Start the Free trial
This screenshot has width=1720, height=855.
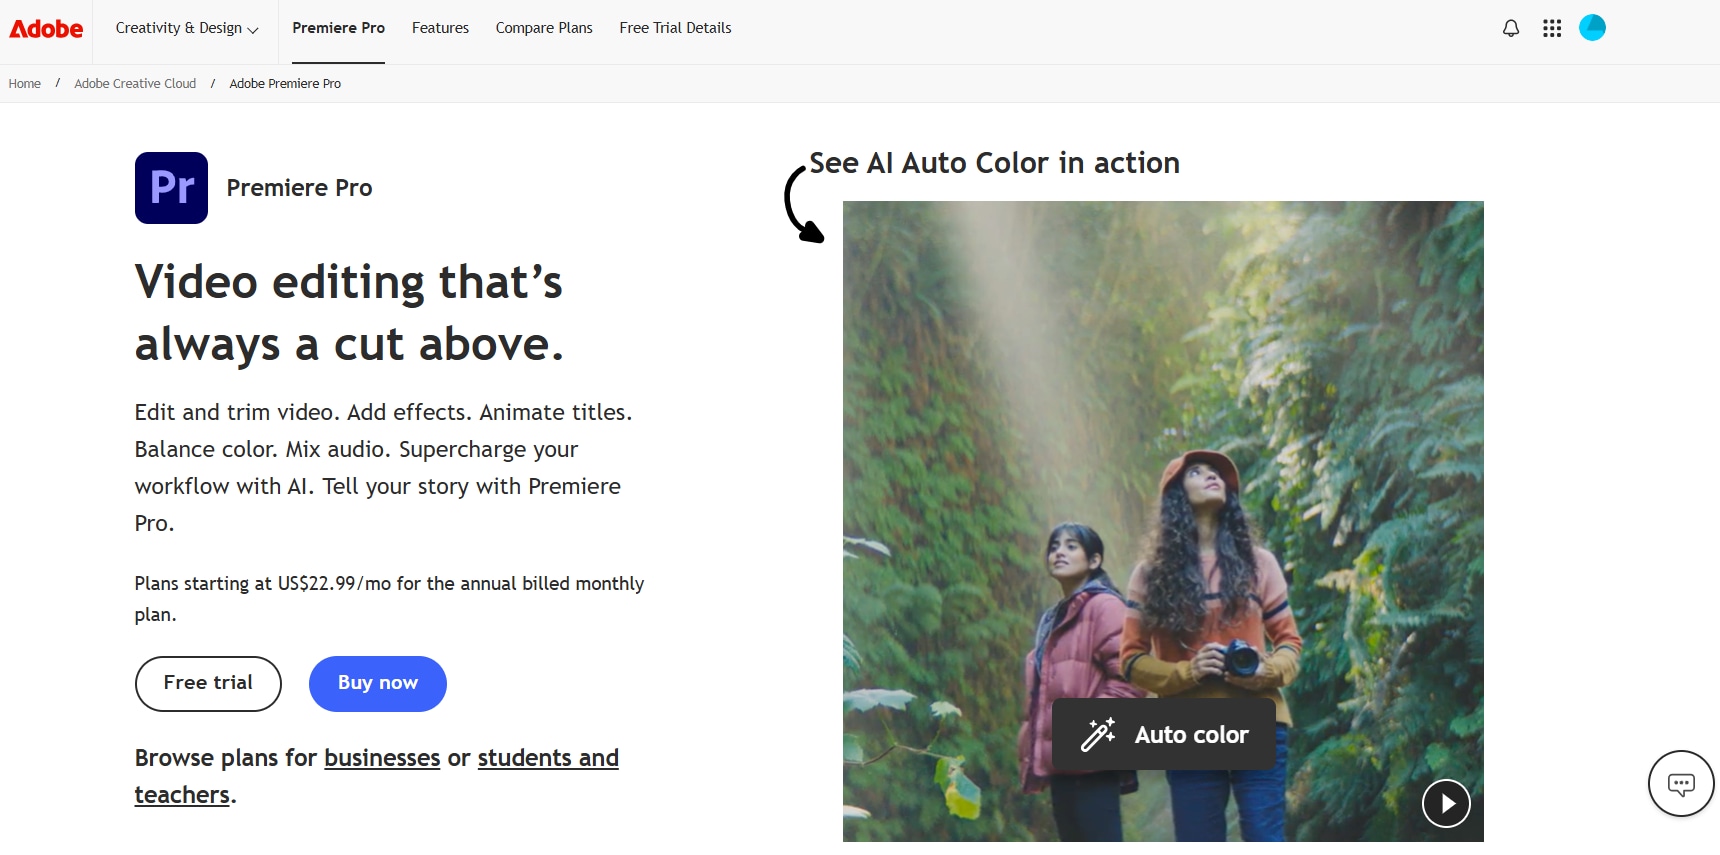(208, 684)
